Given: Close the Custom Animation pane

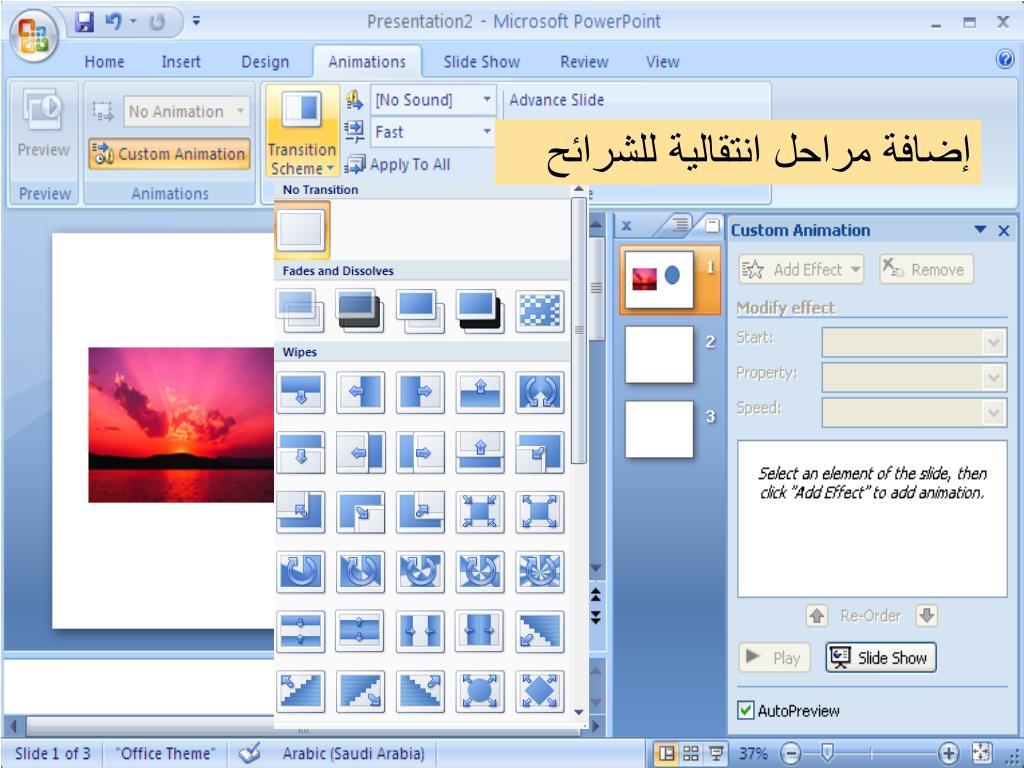Looking at the screenshot, I should click(x=1004, y=231).
